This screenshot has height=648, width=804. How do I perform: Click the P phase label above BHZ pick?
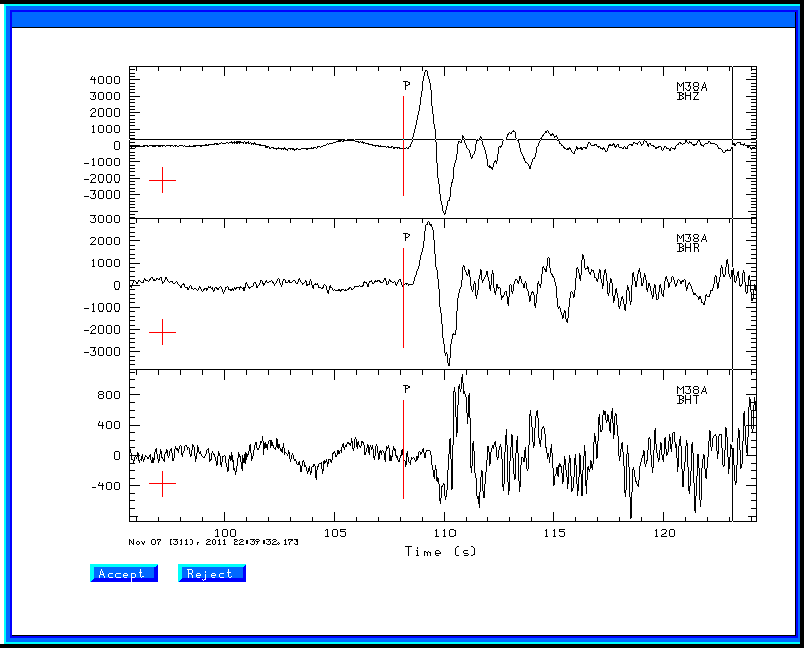tap(407, 86)
